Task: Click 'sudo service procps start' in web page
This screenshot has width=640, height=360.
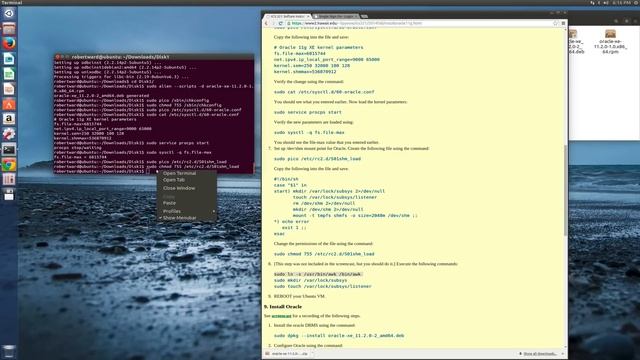Action: coord(308,112)
